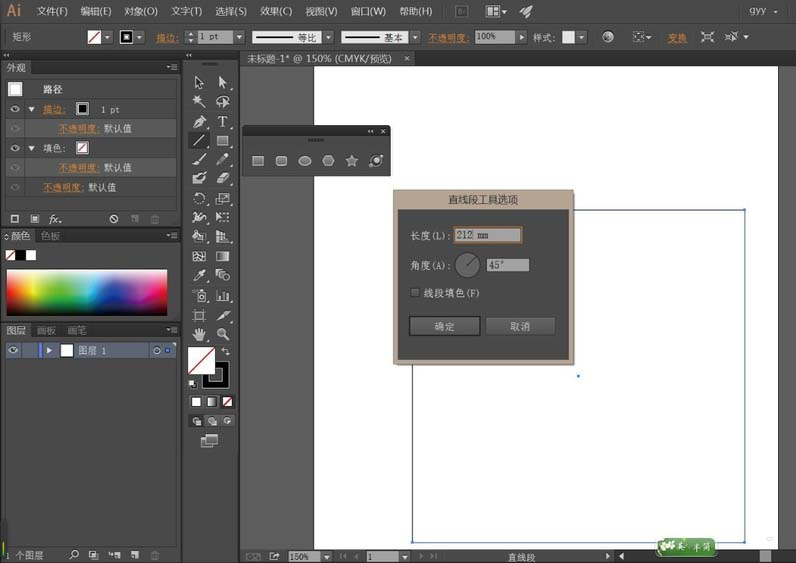Open zoom level dropdown in status bar
The image size is (796, 563).
327,557
